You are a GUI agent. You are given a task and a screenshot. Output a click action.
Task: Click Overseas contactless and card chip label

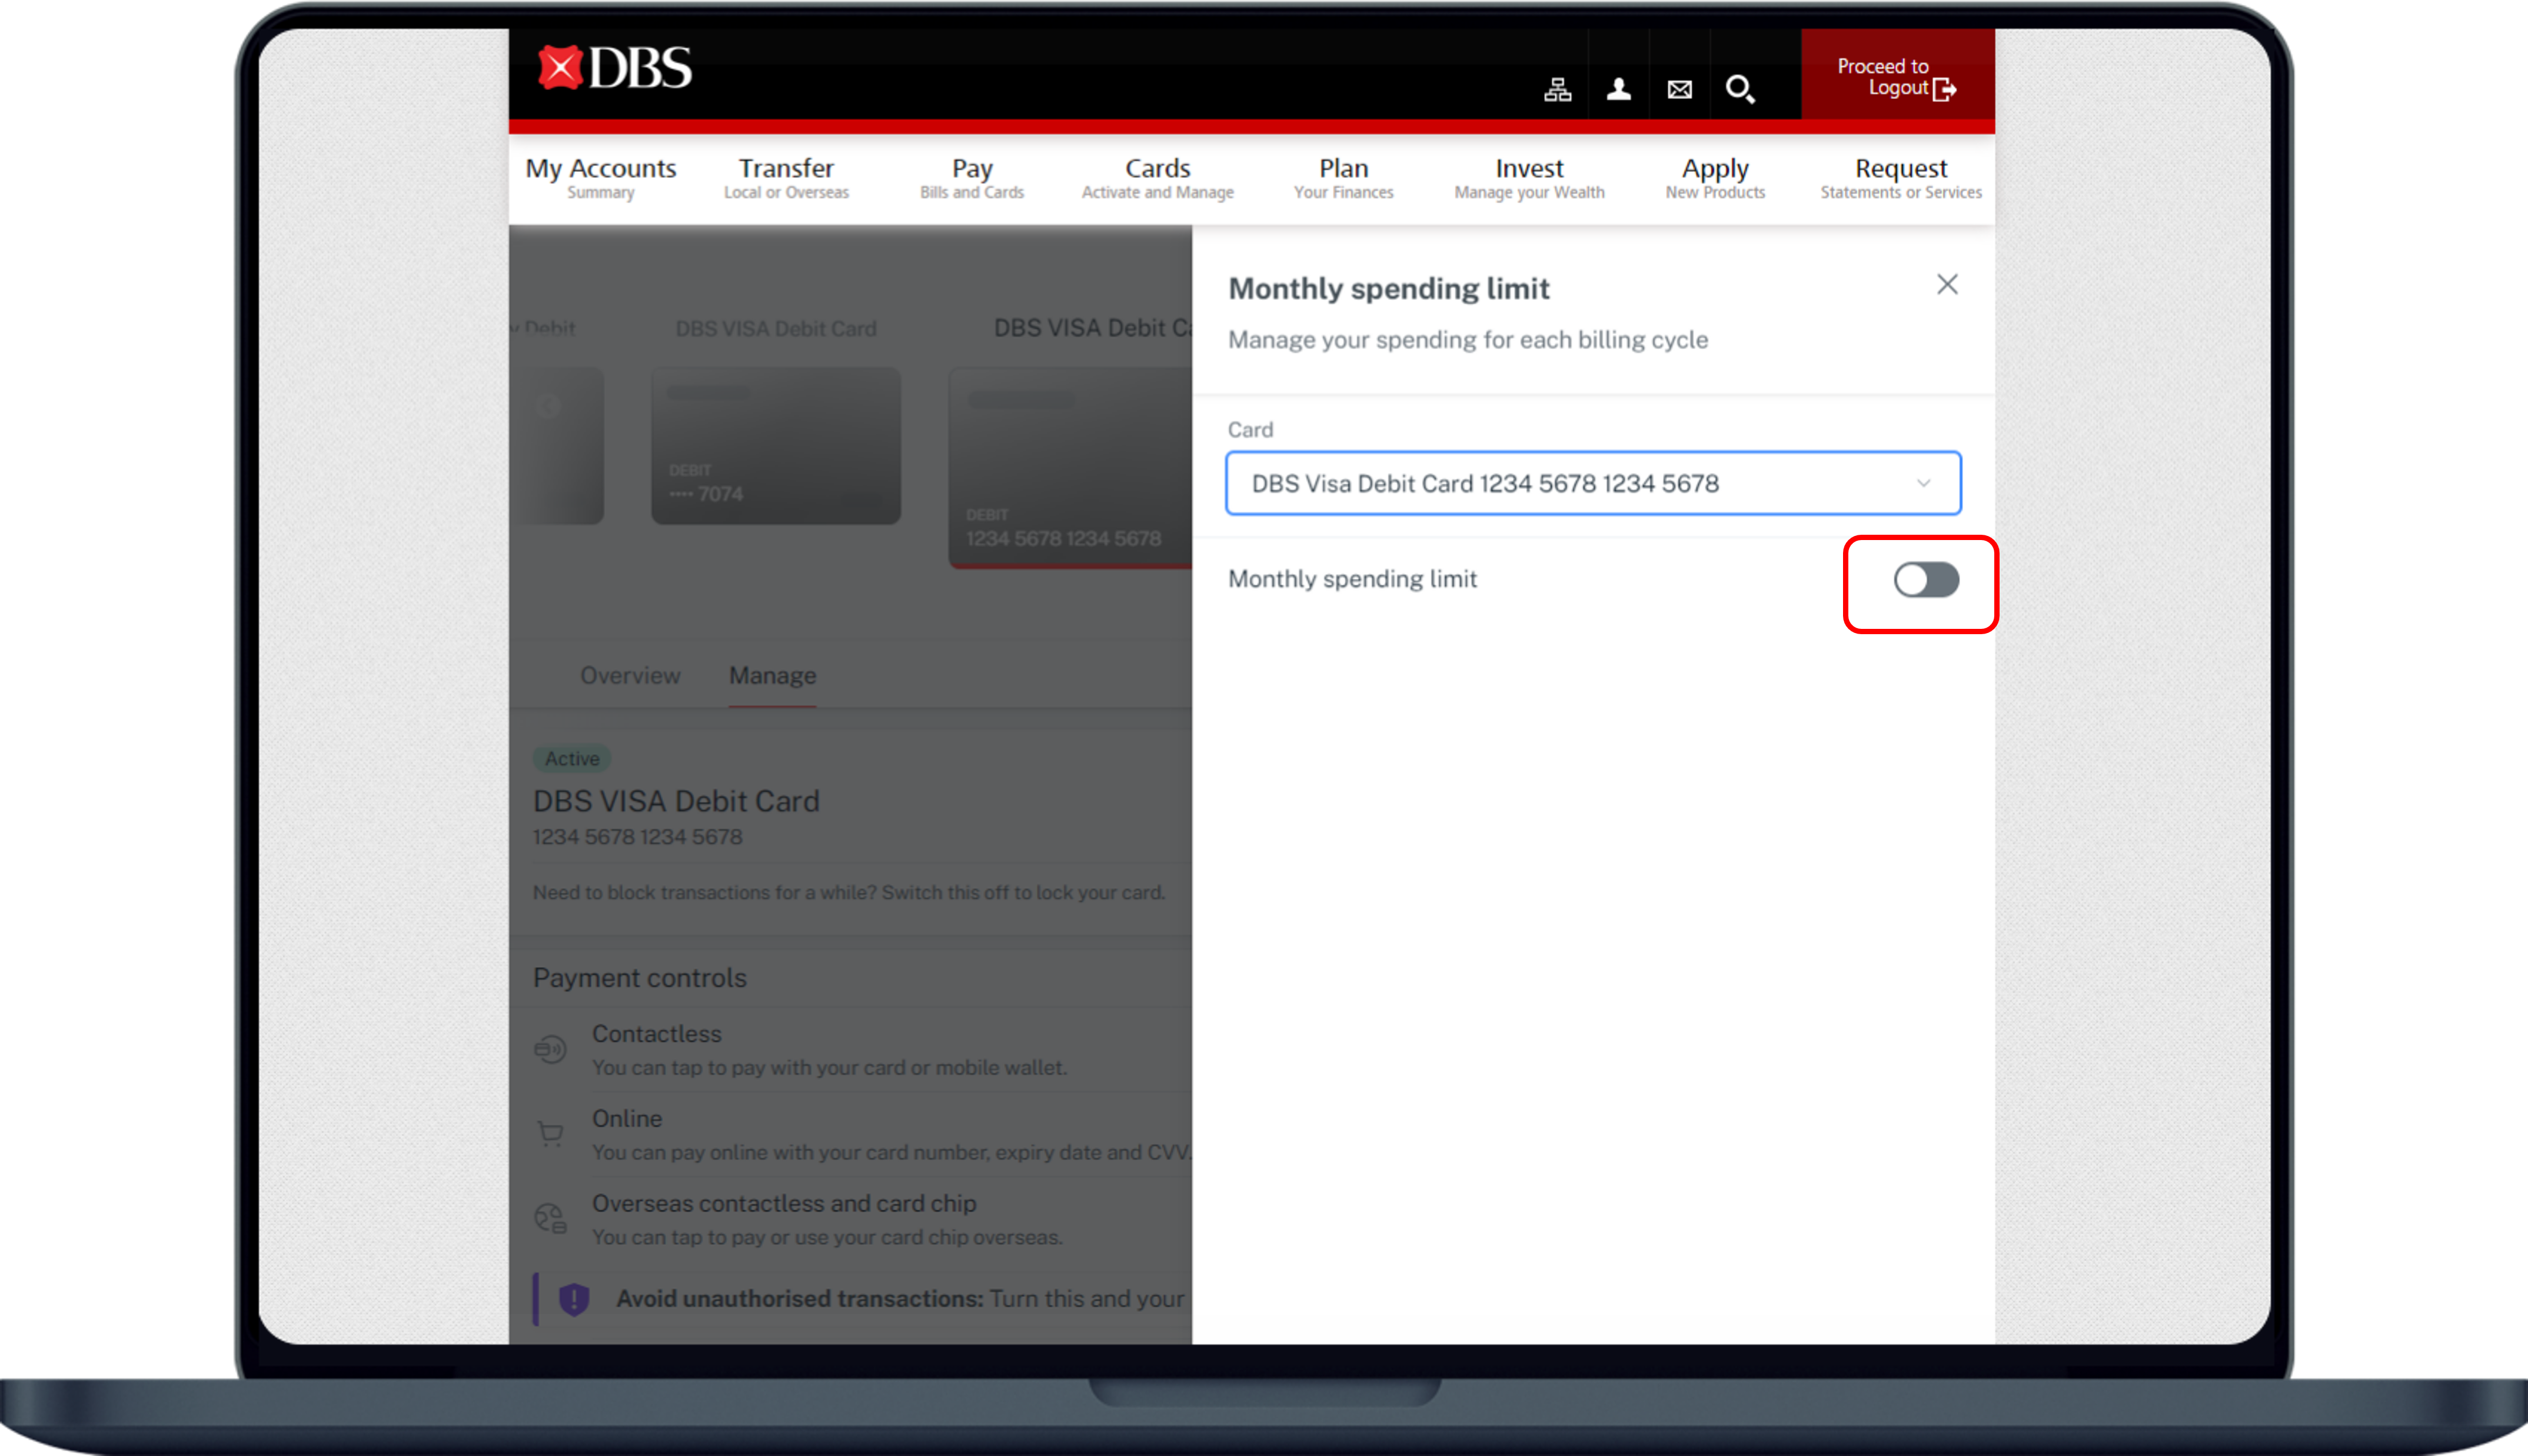click(x=783, y=1204)
